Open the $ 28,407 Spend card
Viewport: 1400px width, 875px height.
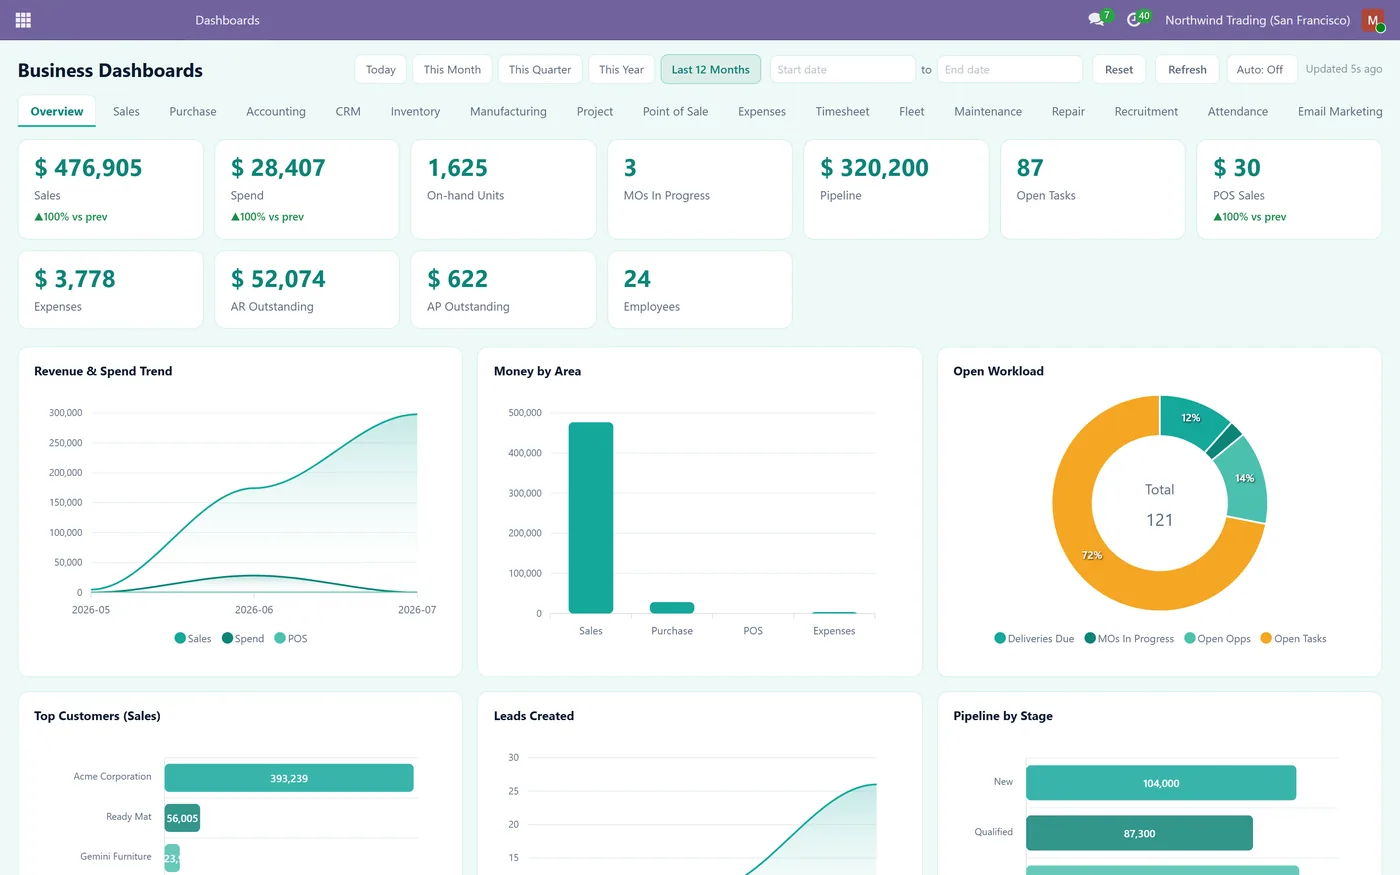click(x=307, y=189)
